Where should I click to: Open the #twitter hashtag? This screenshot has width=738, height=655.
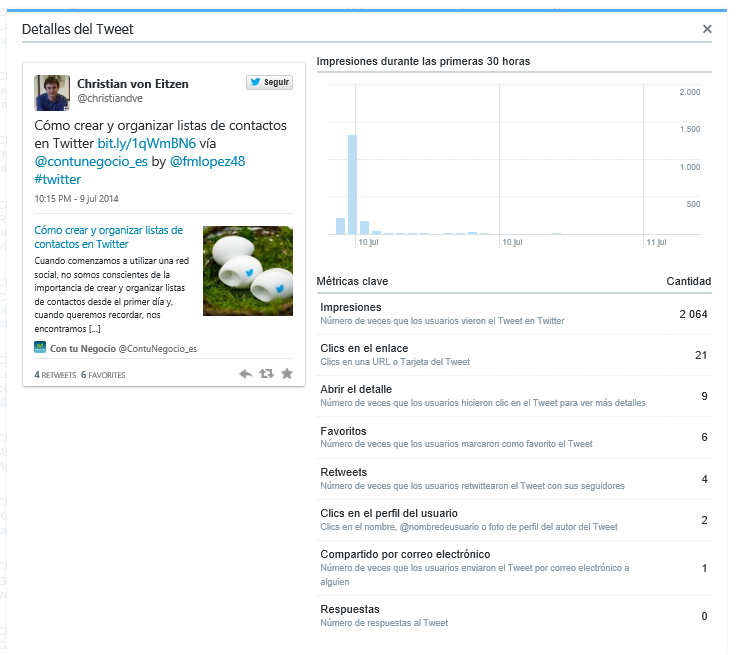pos(57,179)
